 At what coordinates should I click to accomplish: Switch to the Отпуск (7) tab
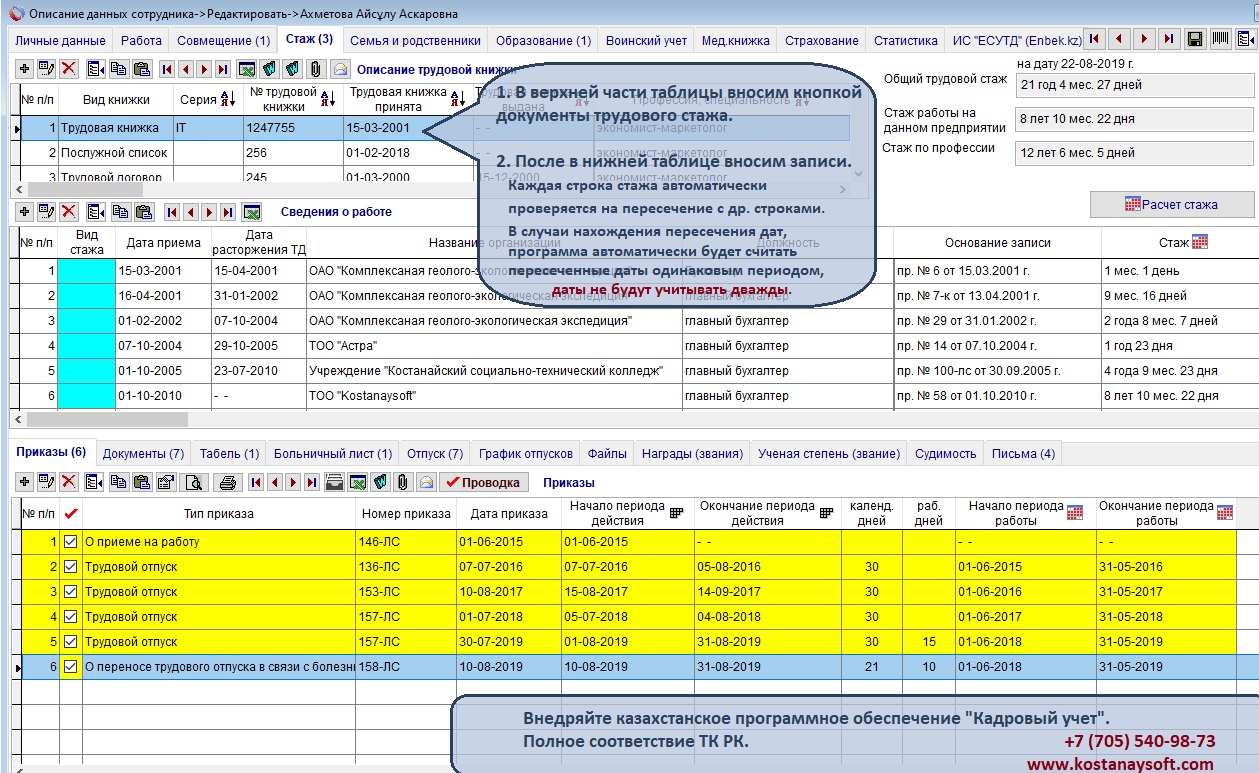(435, 454)
